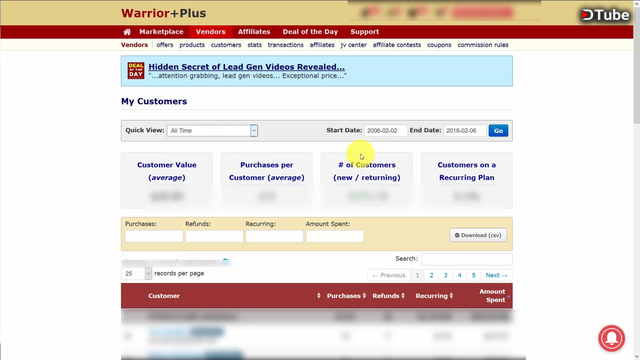Click the Search input field

467,259
